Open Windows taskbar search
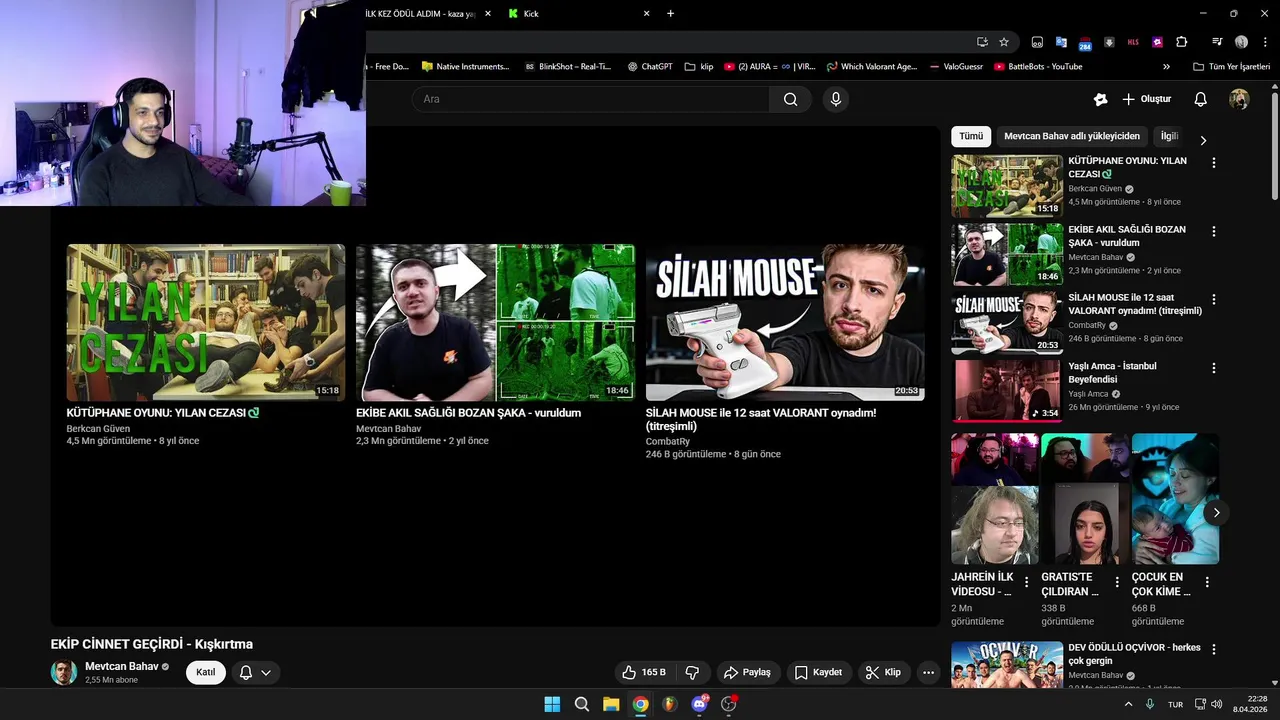The height and width of the screenshot is (720, 1280). [582, 704]
